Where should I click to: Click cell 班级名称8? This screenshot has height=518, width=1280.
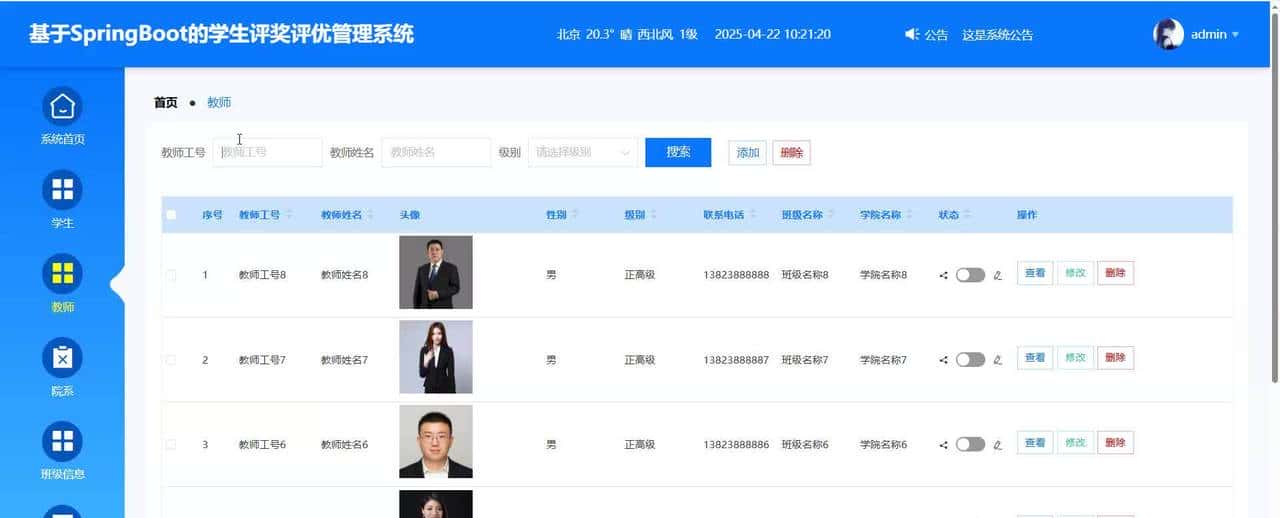tap(805, 275)
